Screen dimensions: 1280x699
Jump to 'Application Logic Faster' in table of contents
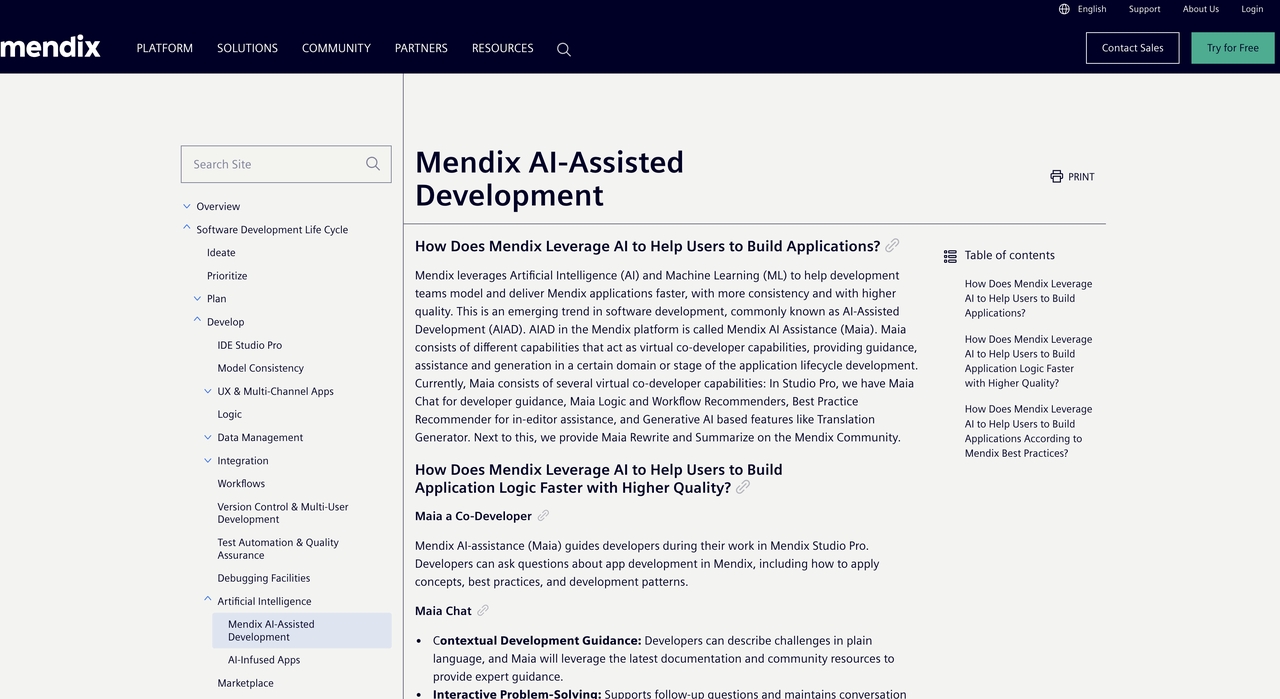[x=1028, y=361]
